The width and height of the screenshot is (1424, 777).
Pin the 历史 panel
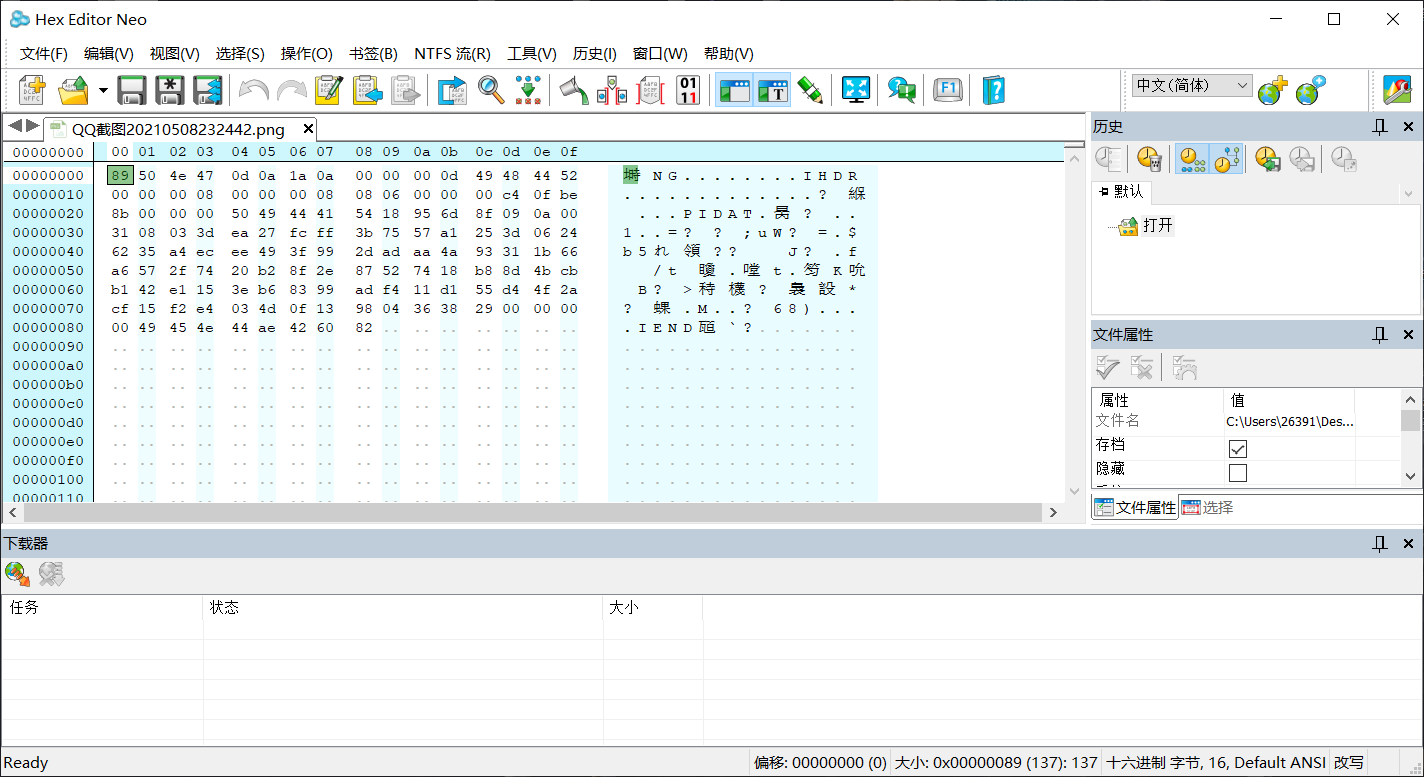click(x=1380, y=127)
